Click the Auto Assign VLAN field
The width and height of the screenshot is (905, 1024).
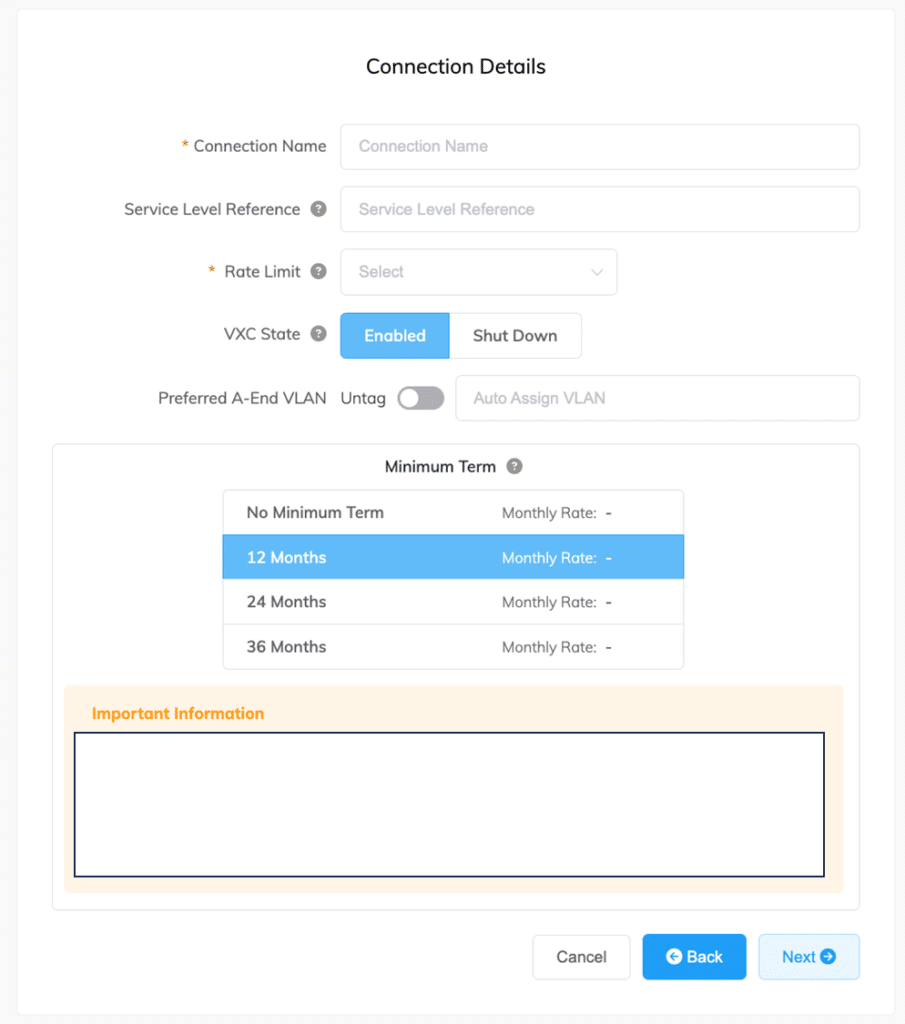click(x=657, y=398)
